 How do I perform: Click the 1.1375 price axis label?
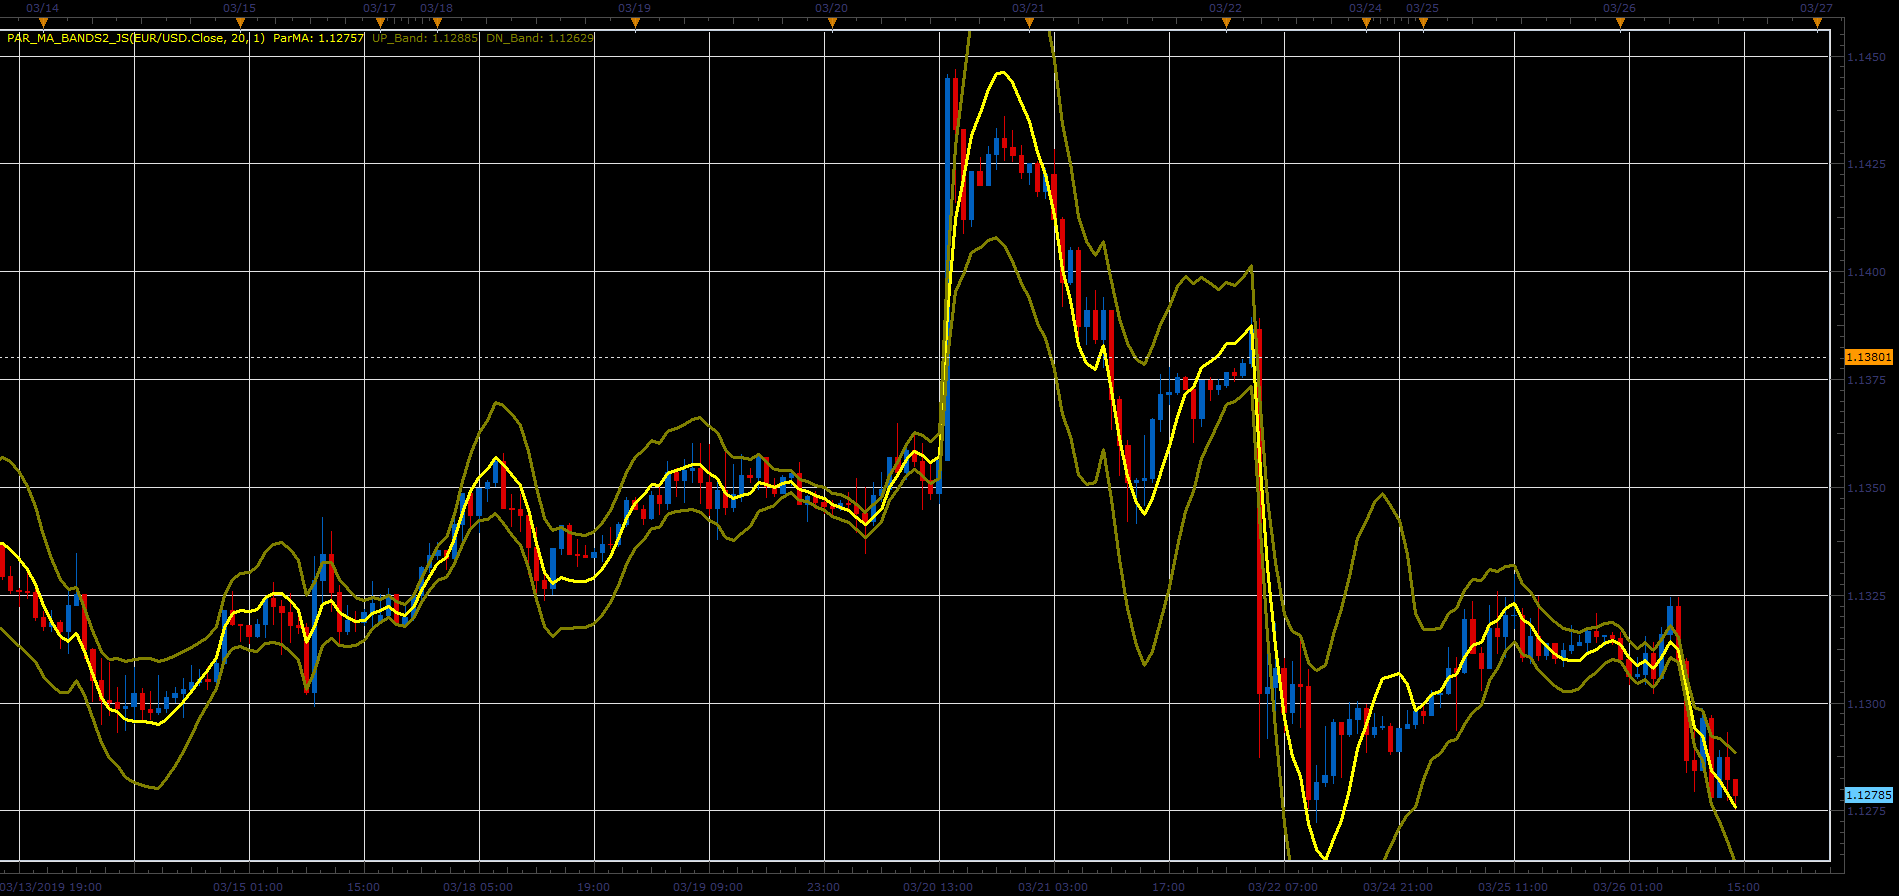pos(1866,380)
